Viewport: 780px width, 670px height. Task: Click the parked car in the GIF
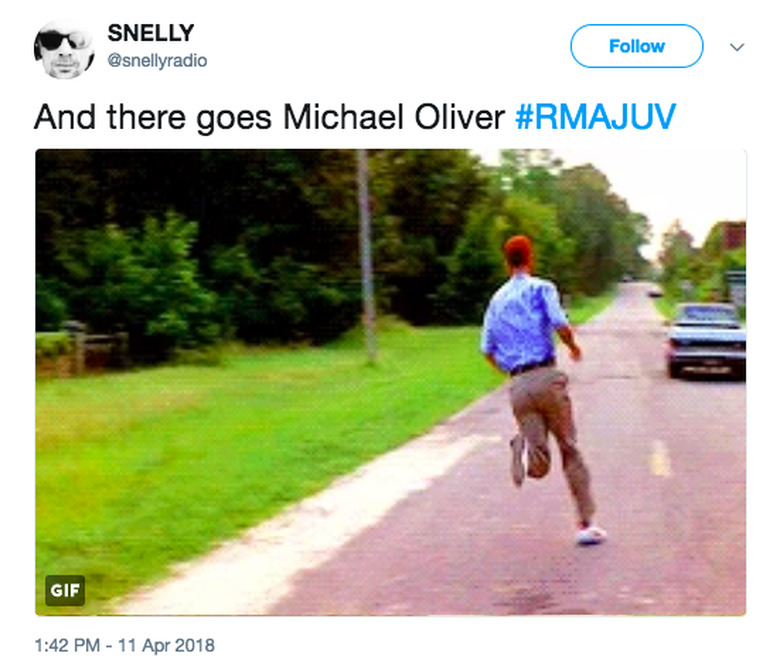(706, 340)
